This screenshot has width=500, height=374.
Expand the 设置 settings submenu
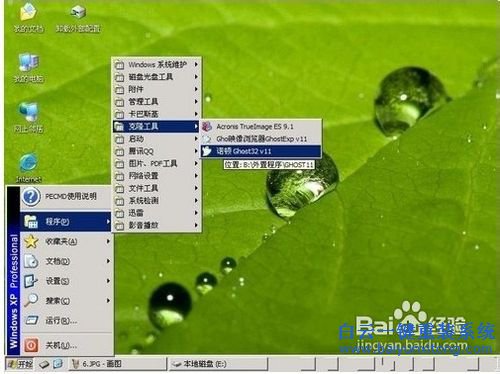pyautogui.click(x=66, y=281)
